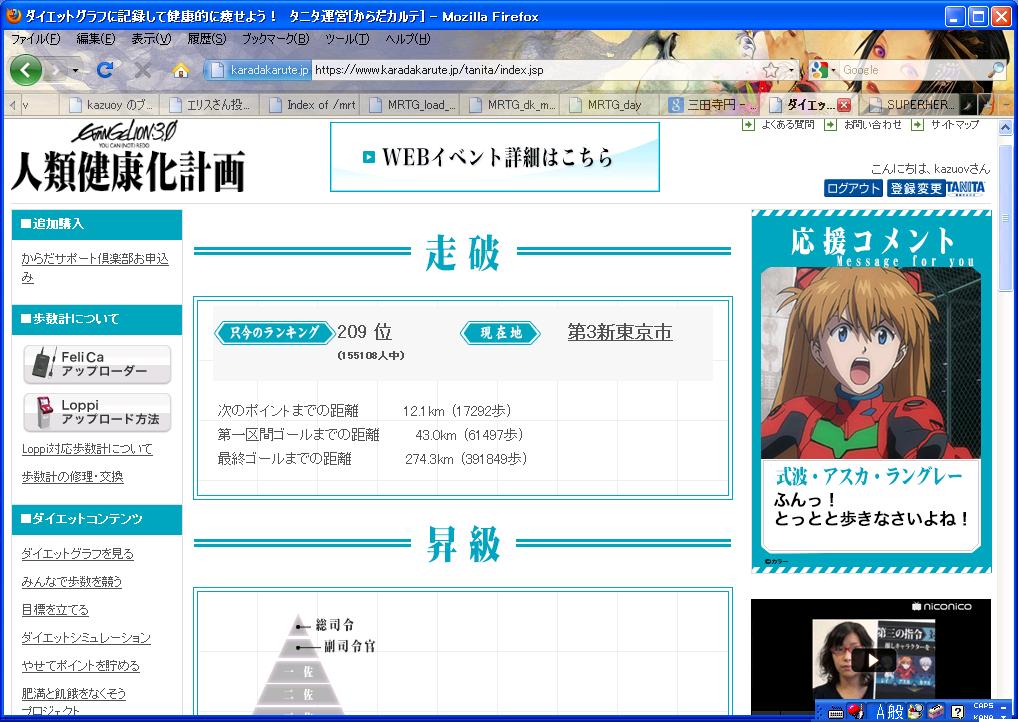Open the Google search engine selector icon
Viewport: 1018px width, 722px height.
coord(821,69)
